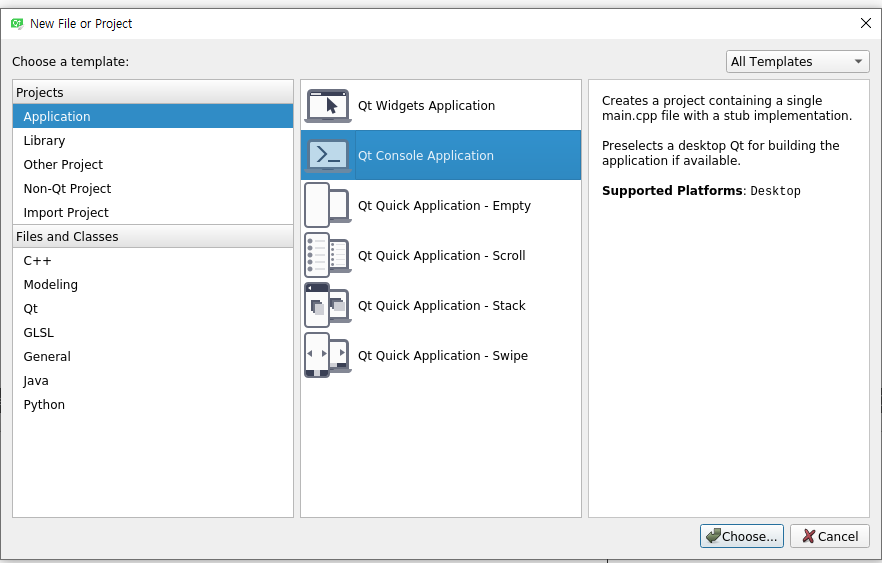Open the All Templates dropdown
The width and height of the screenshot is (882, 563).
pyautogui.click(x=797, y=61)
